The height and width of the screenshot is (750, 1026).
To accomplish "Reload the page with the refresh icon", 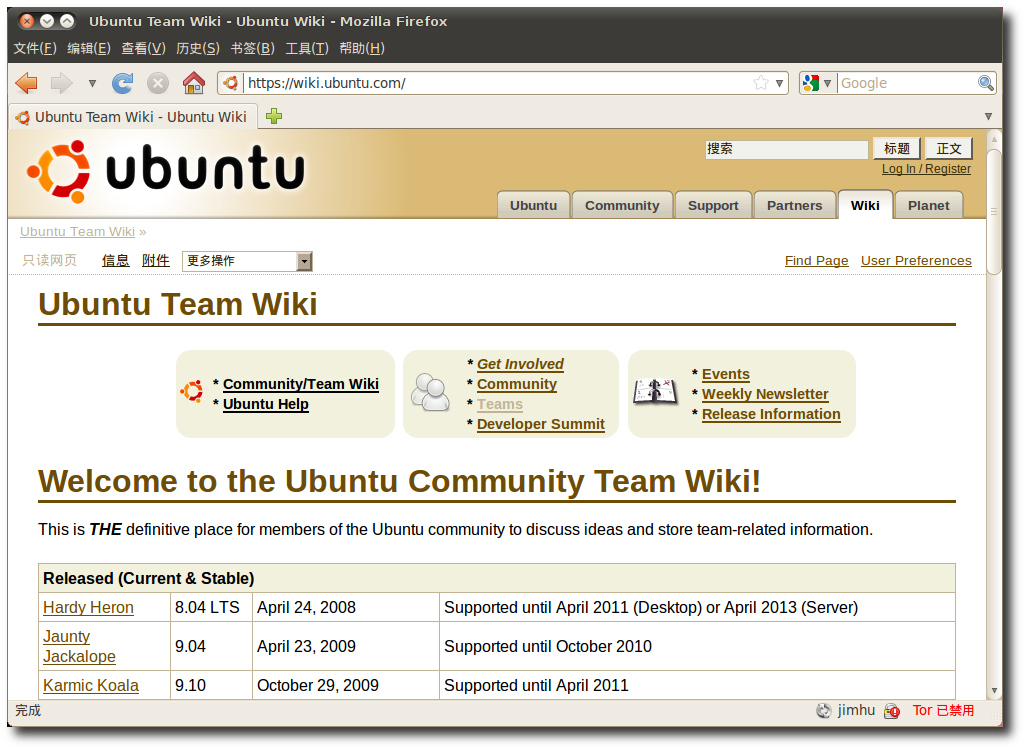I will pos(122,83).
